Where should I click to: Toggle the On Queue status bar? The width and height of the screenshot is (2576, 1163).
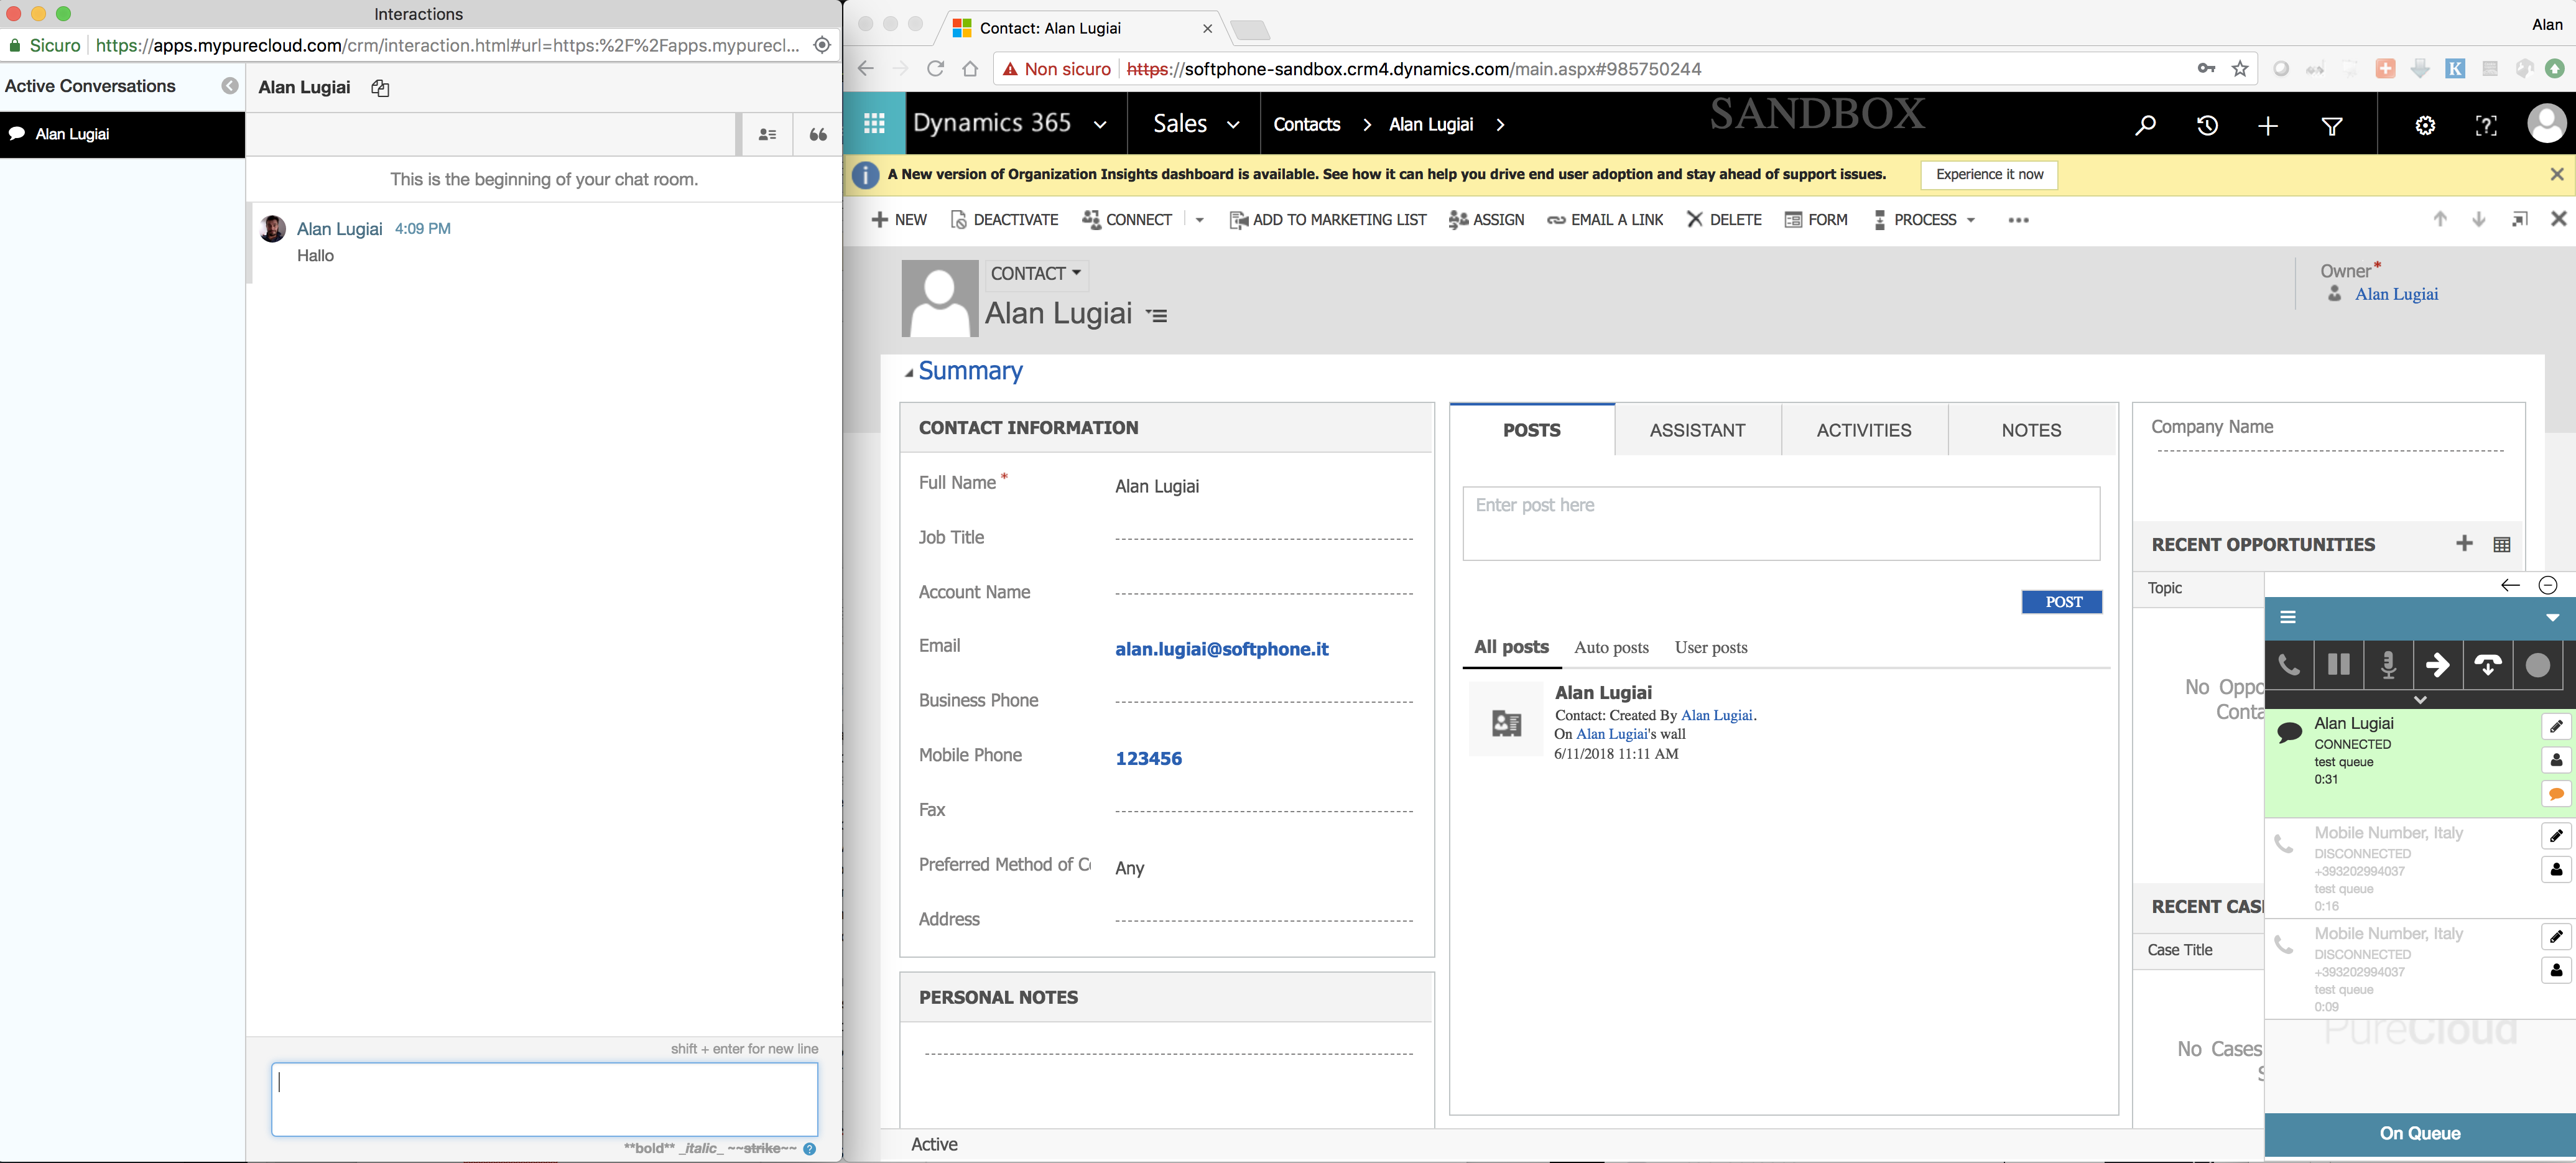coord(2419,1133)
